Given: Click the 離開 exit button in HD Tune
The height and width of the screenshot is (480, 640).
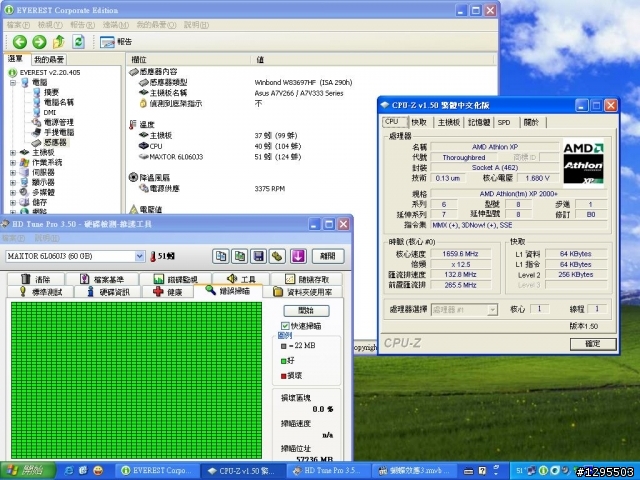Looking at the screenshot, I should [328, 256].
